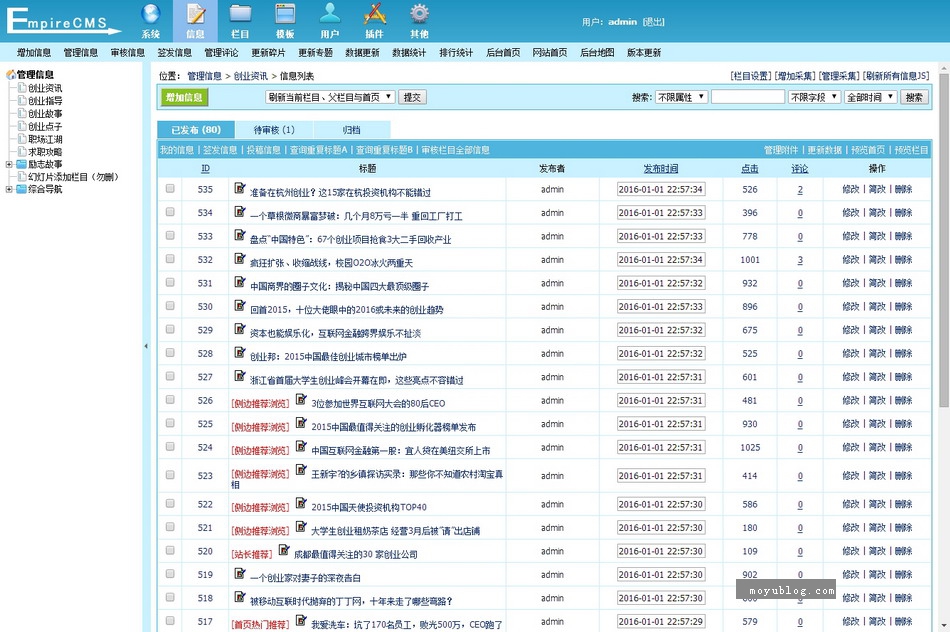
Task: Click the note icon in row 532
Action: pyautogui.click(x=240, y=259)
